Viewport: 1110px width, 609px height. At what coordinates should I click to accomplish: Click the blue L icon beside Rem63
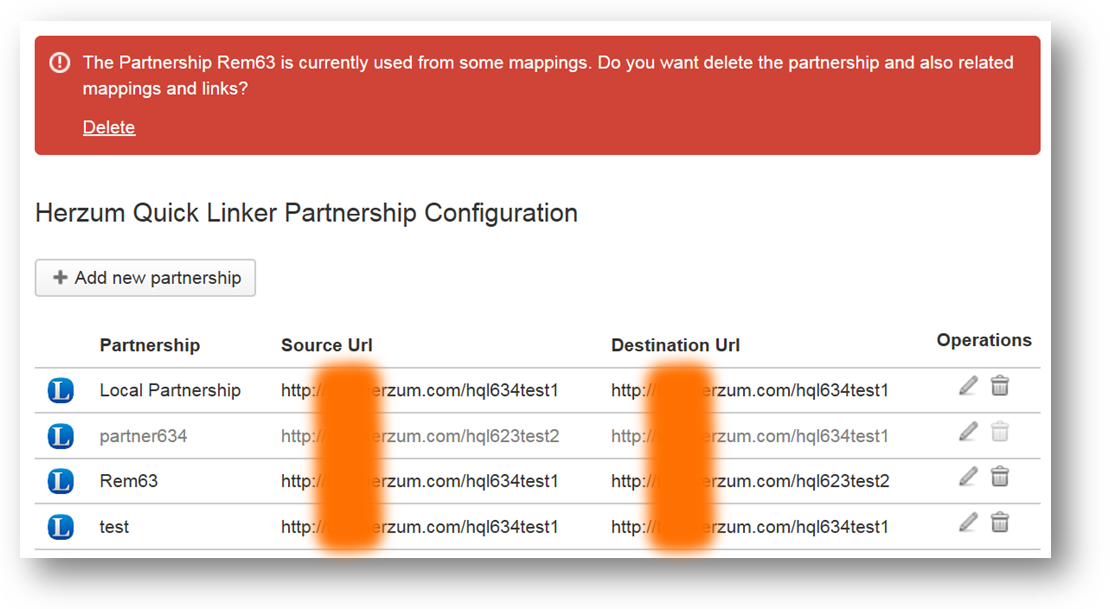(61, 482)
